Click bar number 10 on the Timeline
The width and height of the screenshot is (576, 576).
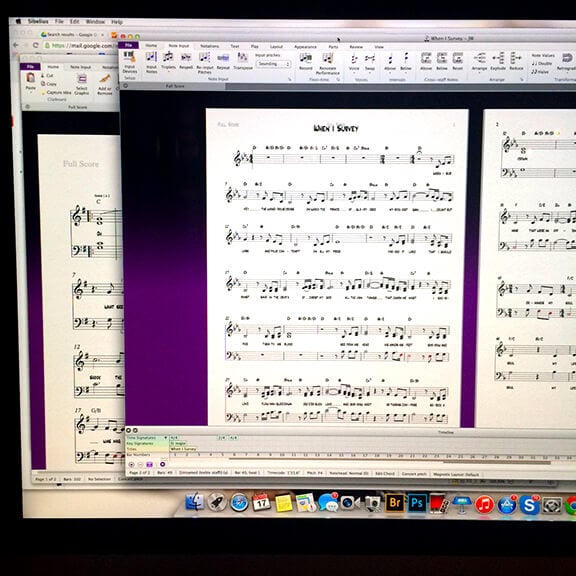[282, 455]
